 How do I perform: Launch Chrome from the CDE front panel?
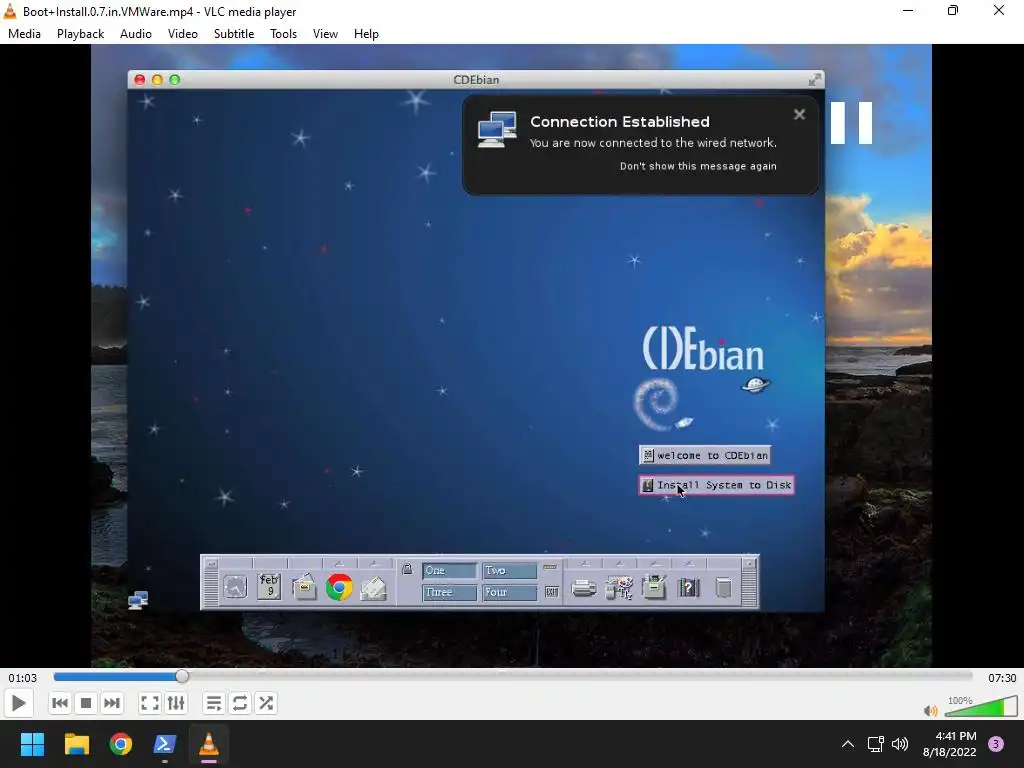[x=339, y=587]
